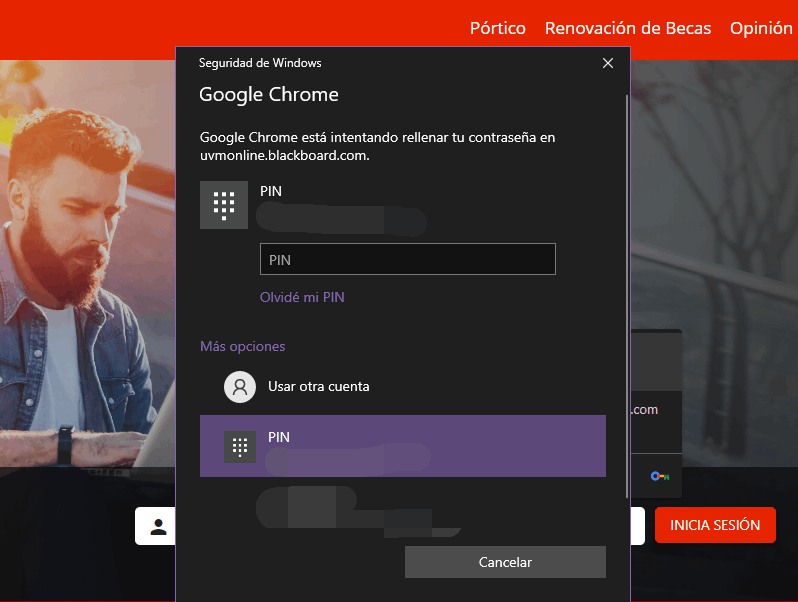Click the user avatar icon for another account

(240, 387)
